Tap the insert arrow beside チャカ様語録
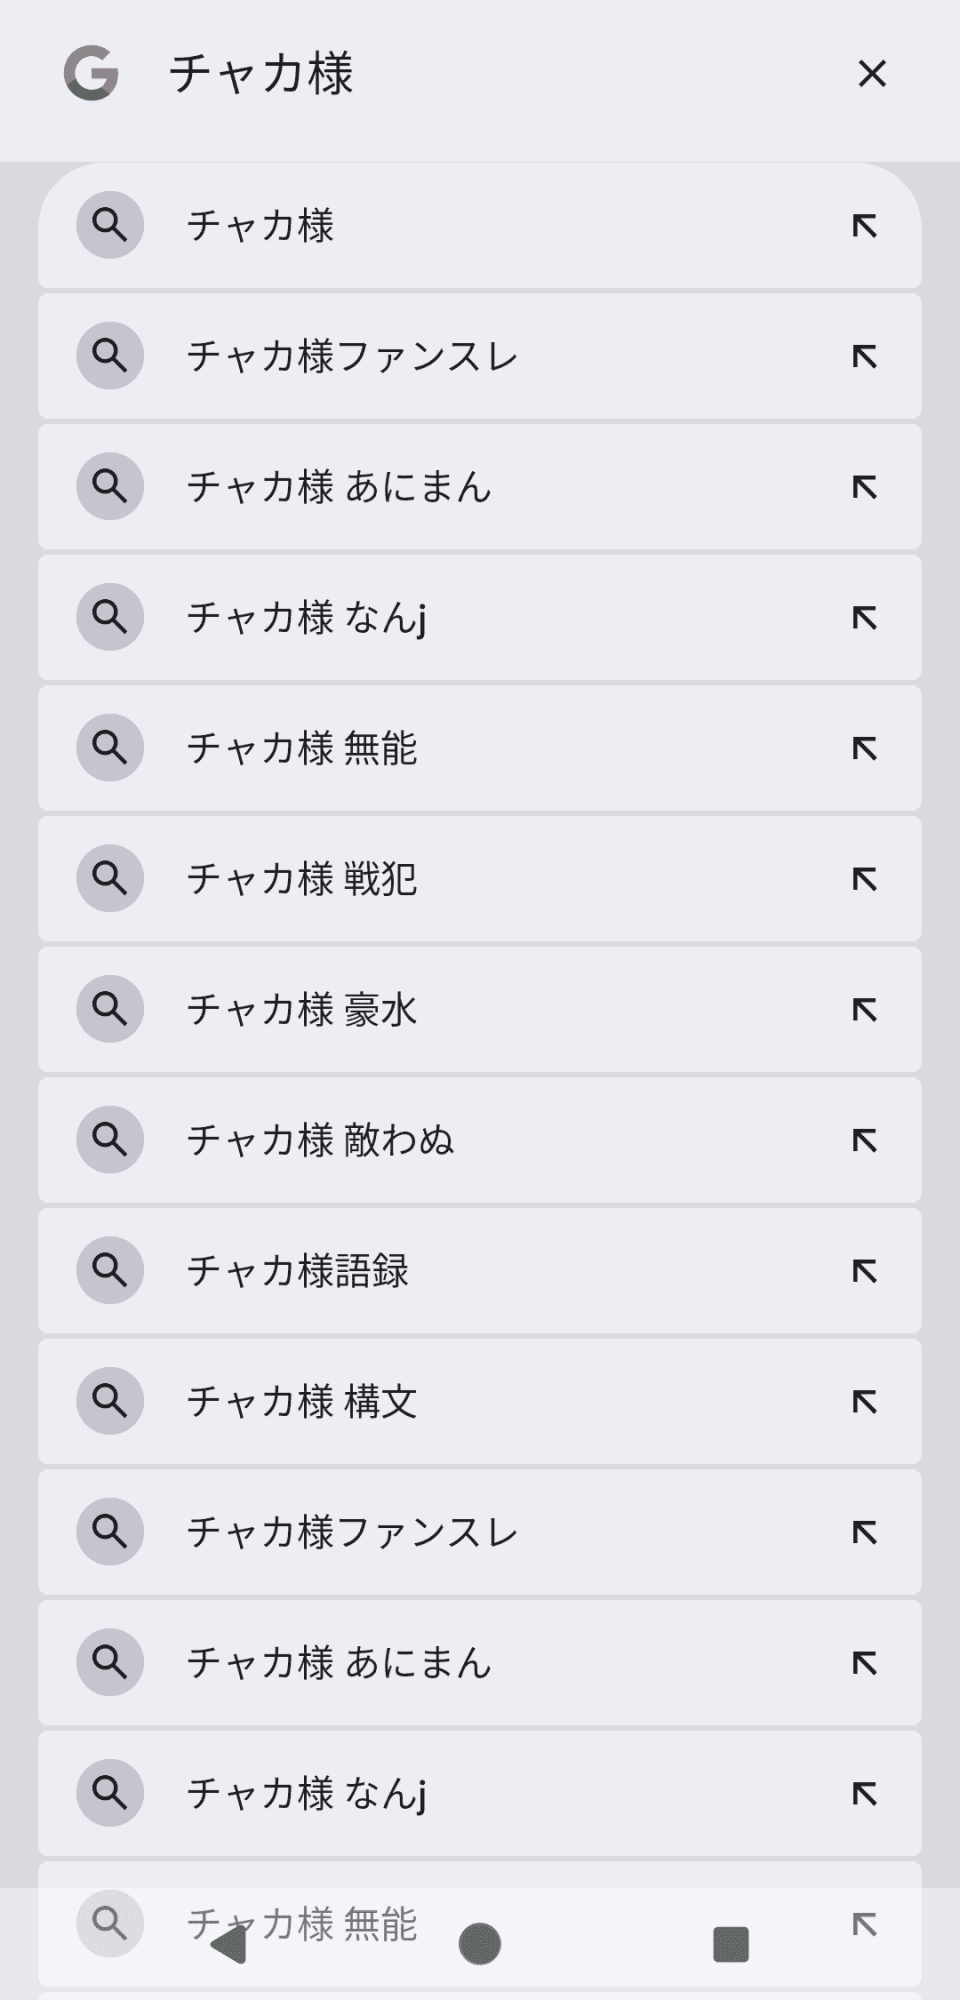The height and width of the screenshot is (2000, 960). point(864,1271)
